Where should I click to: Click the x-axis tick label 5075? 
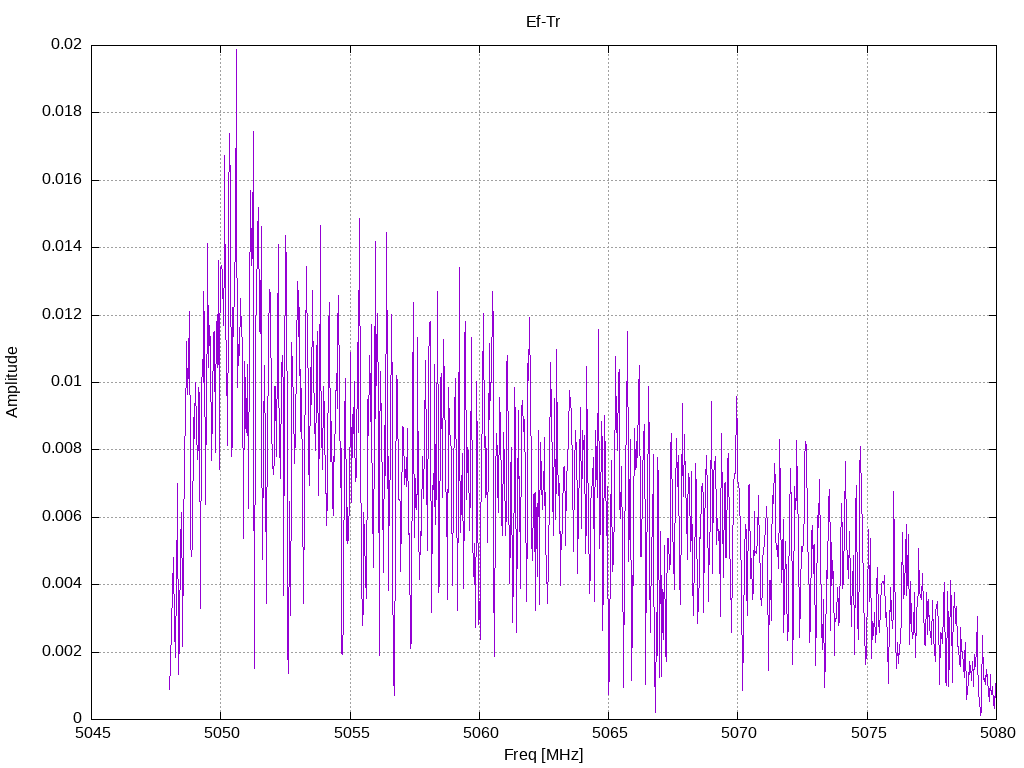(x=868, y=733)
